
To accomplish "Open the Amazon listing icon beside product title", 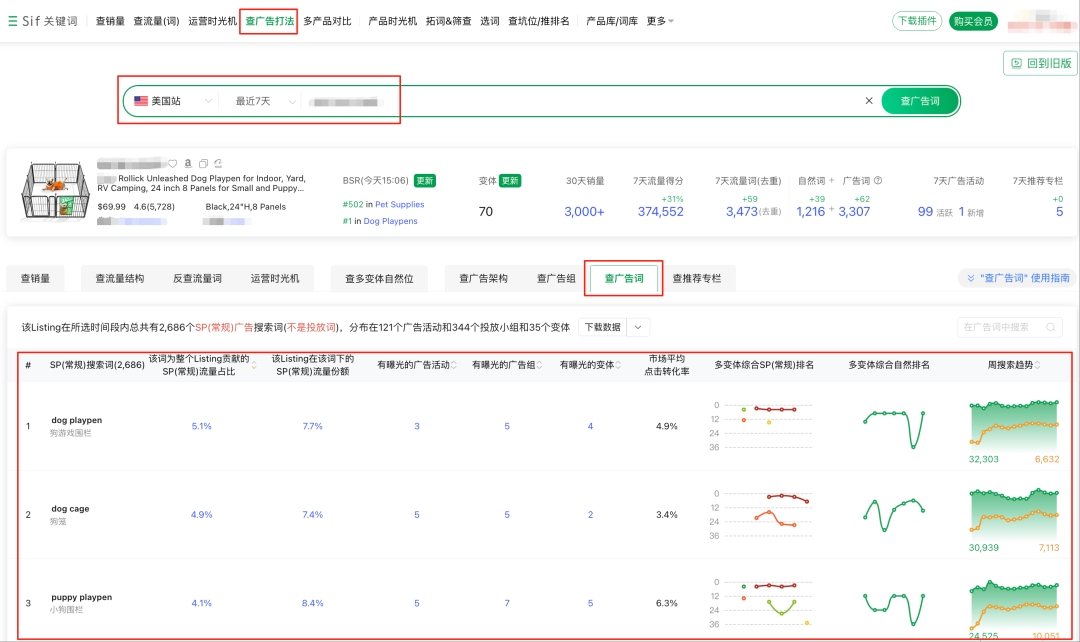I will (x=188, y=164).
